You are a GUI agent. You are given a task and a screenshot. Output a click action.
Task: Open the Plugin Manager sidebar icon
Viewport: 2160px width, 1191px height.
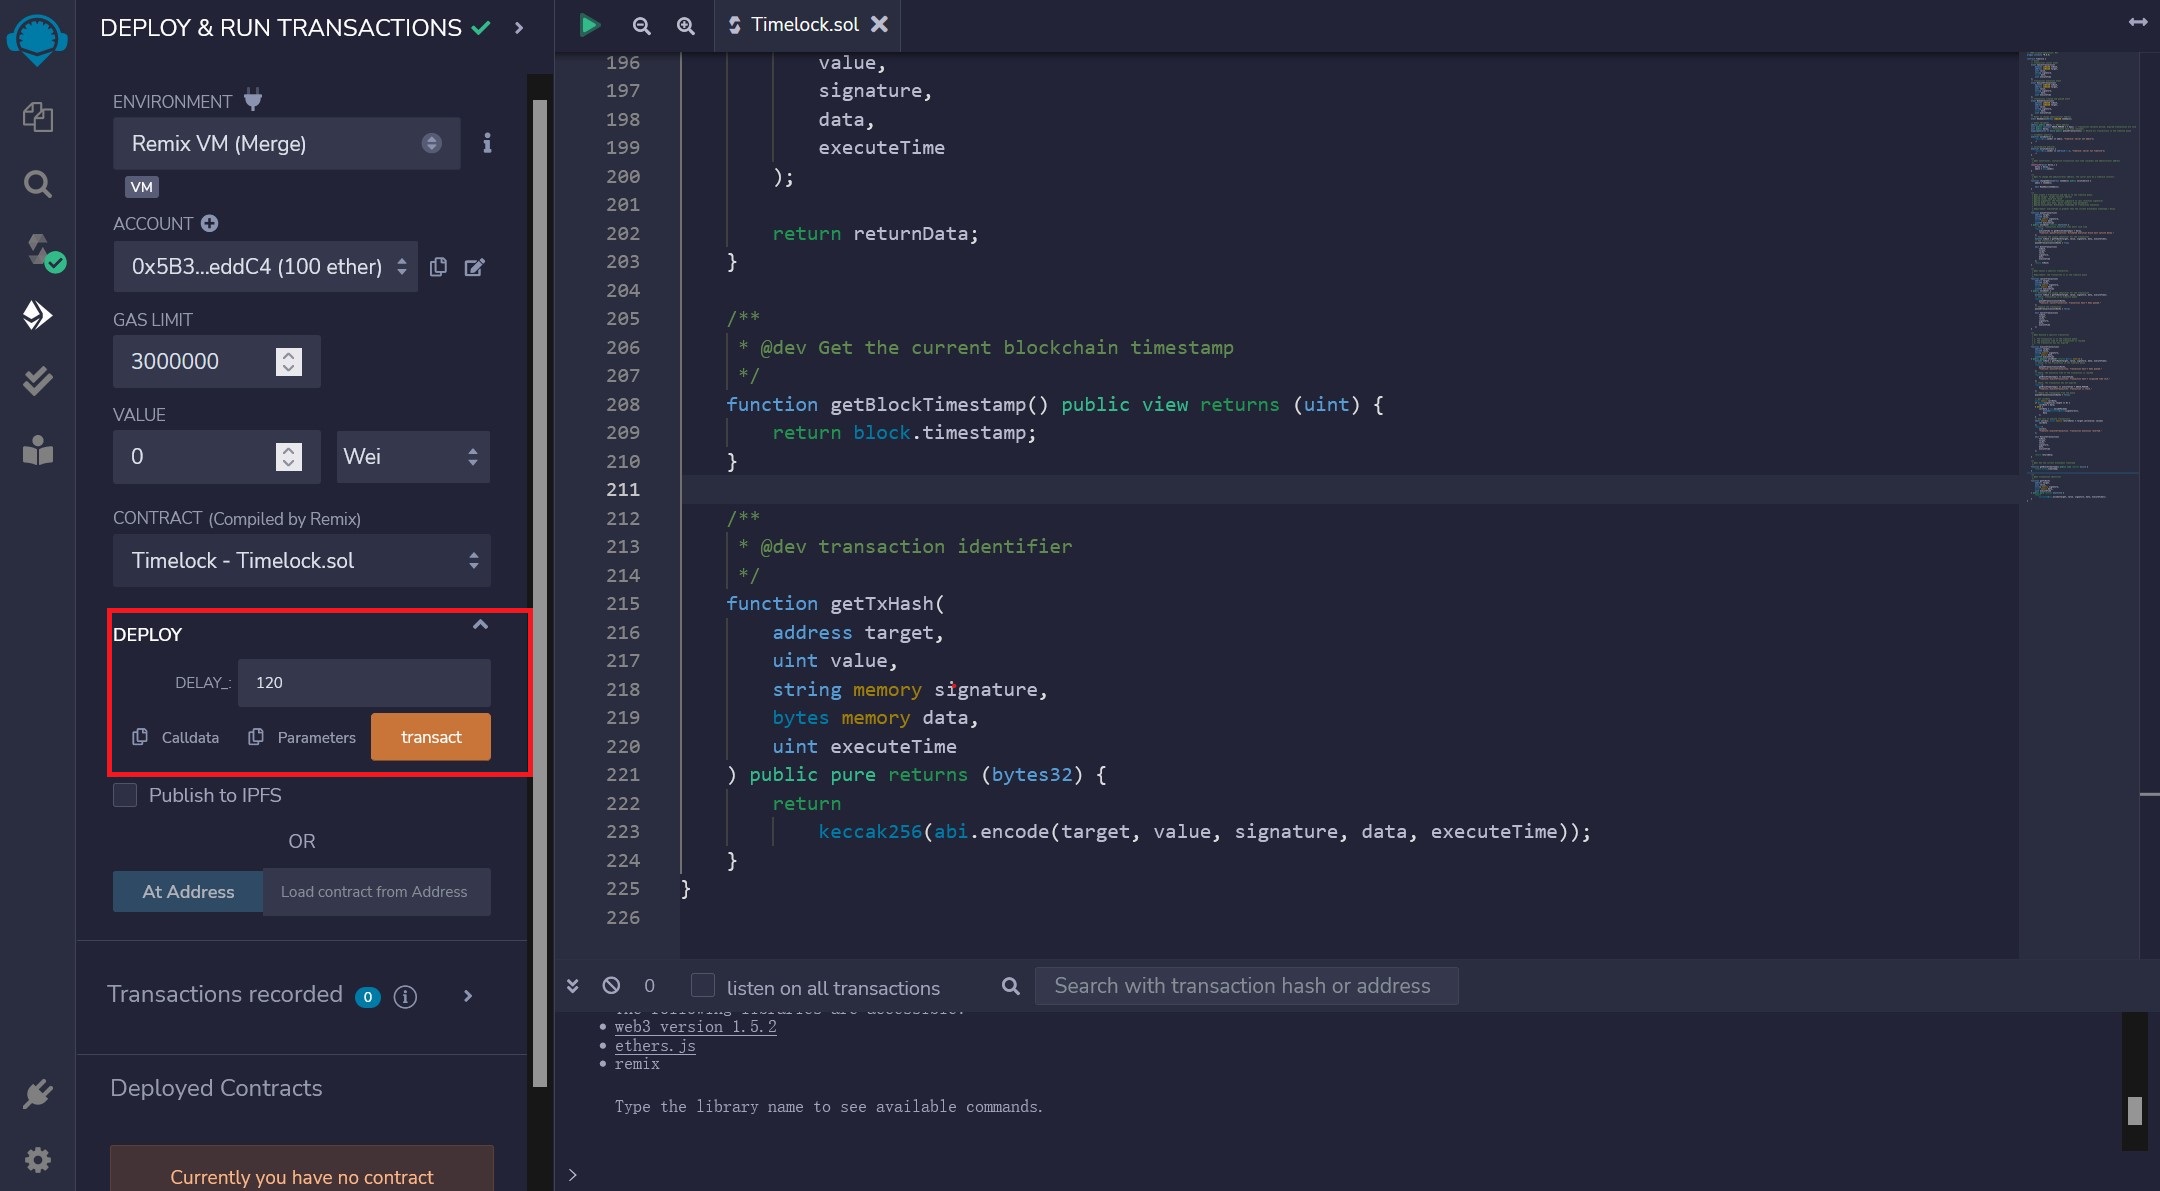pos(38,1094)
